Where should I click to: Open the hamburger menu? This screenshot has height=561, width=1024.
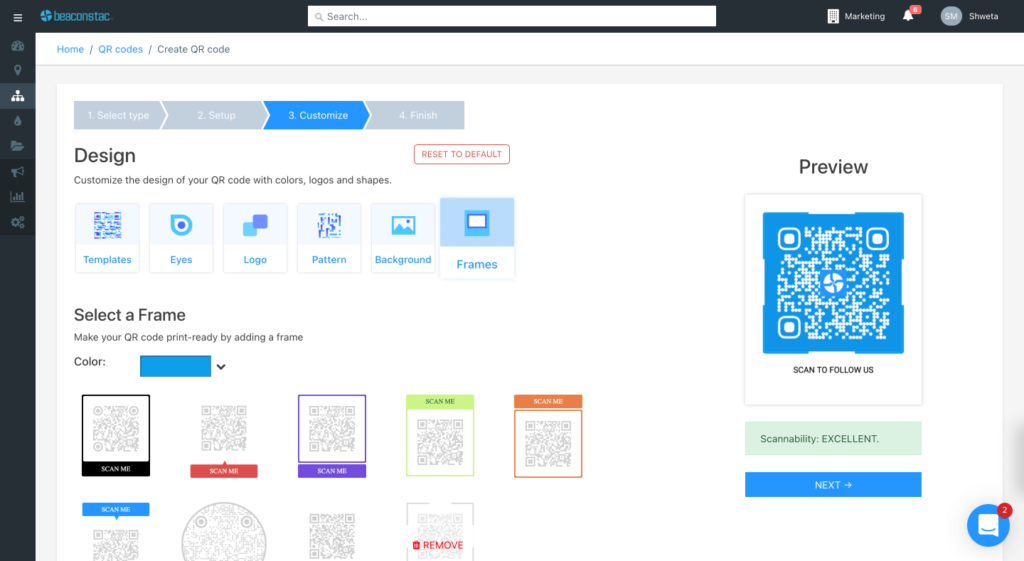[x=18, y=18]
